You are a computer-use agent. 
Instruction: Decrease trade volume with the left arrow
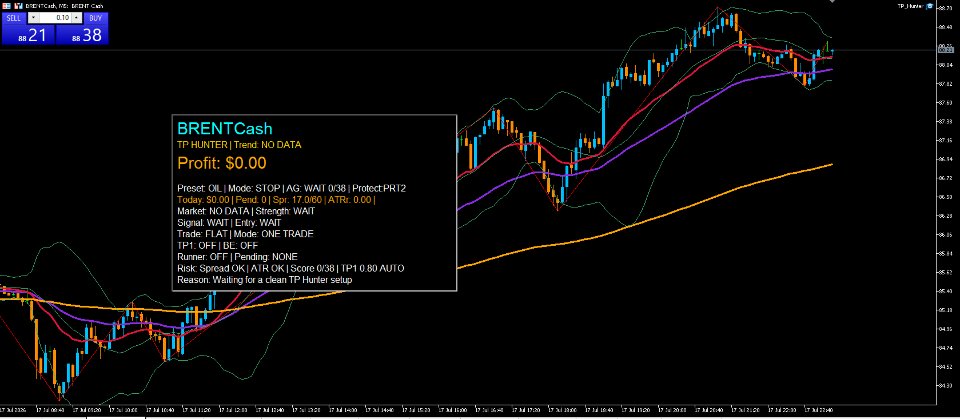(x=33, y=18)
